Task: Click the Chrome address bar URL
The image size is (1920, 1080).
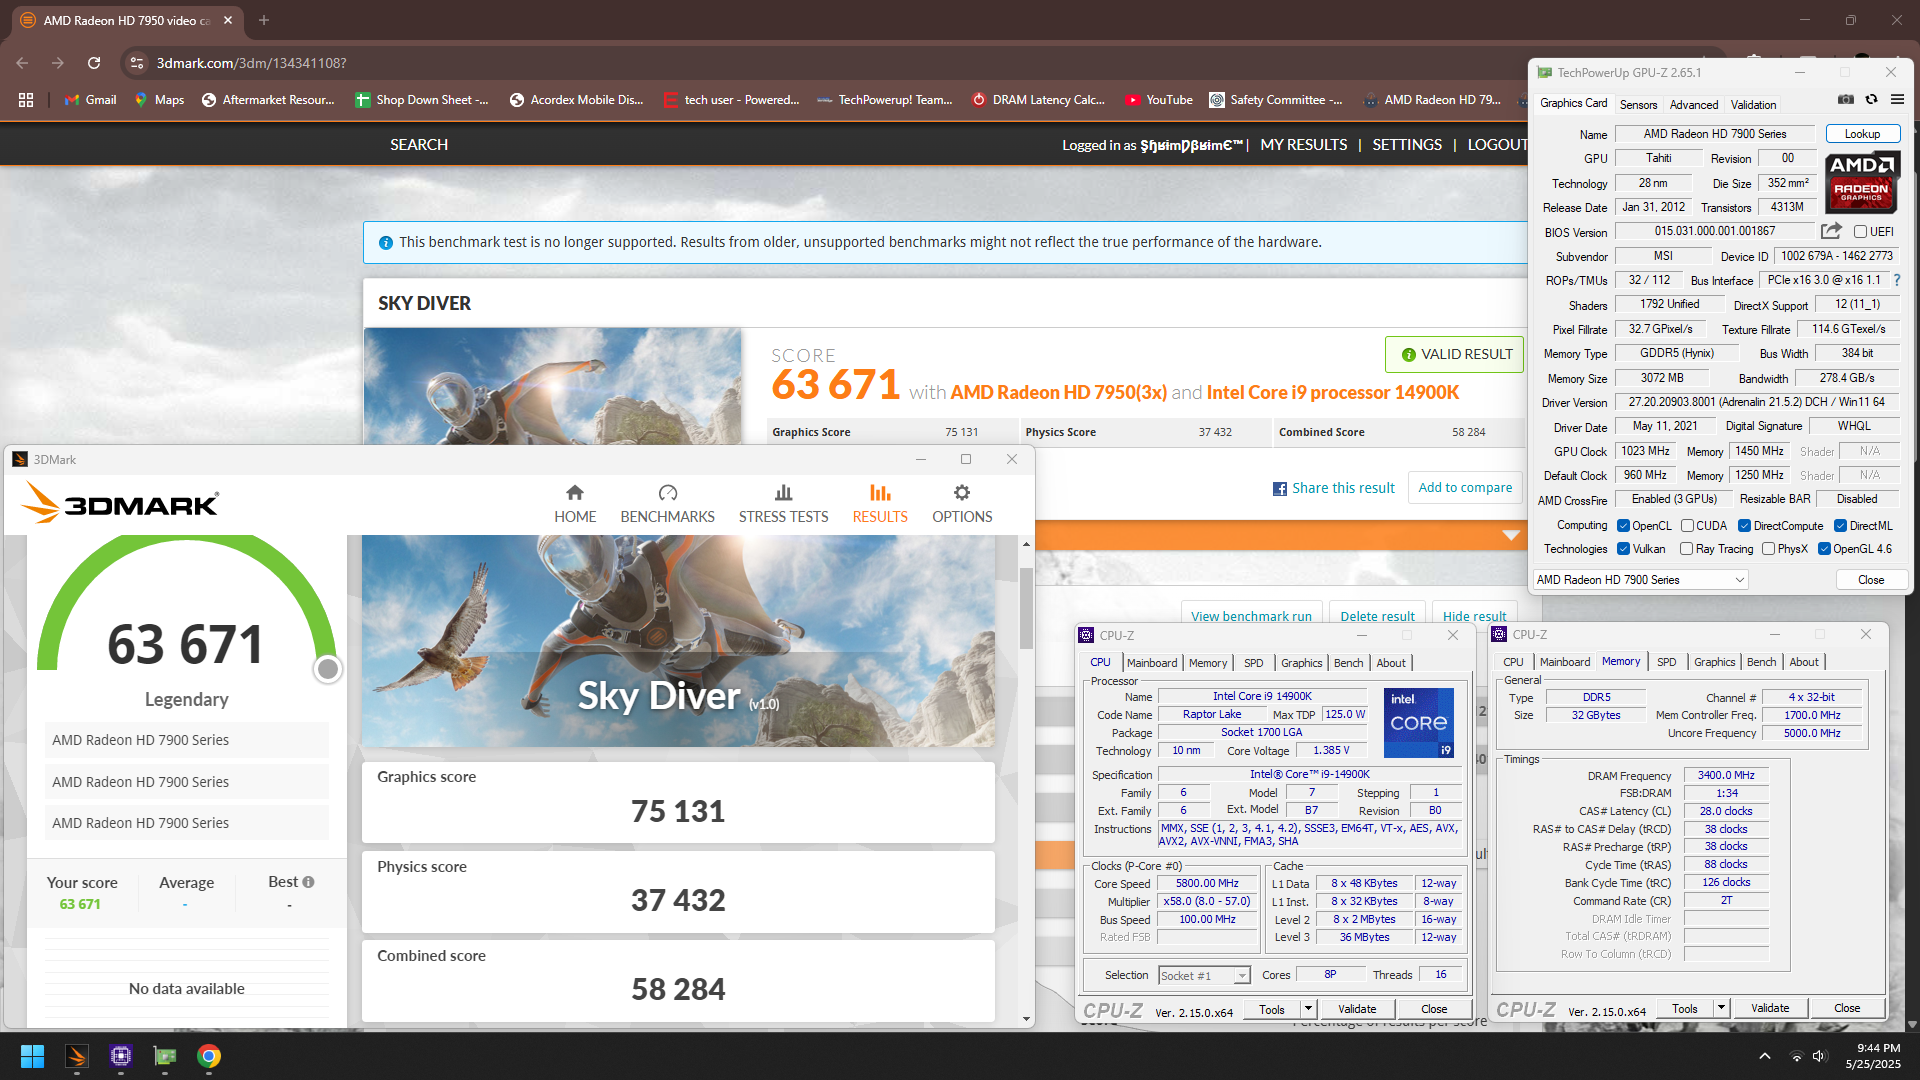Action: 251,63
